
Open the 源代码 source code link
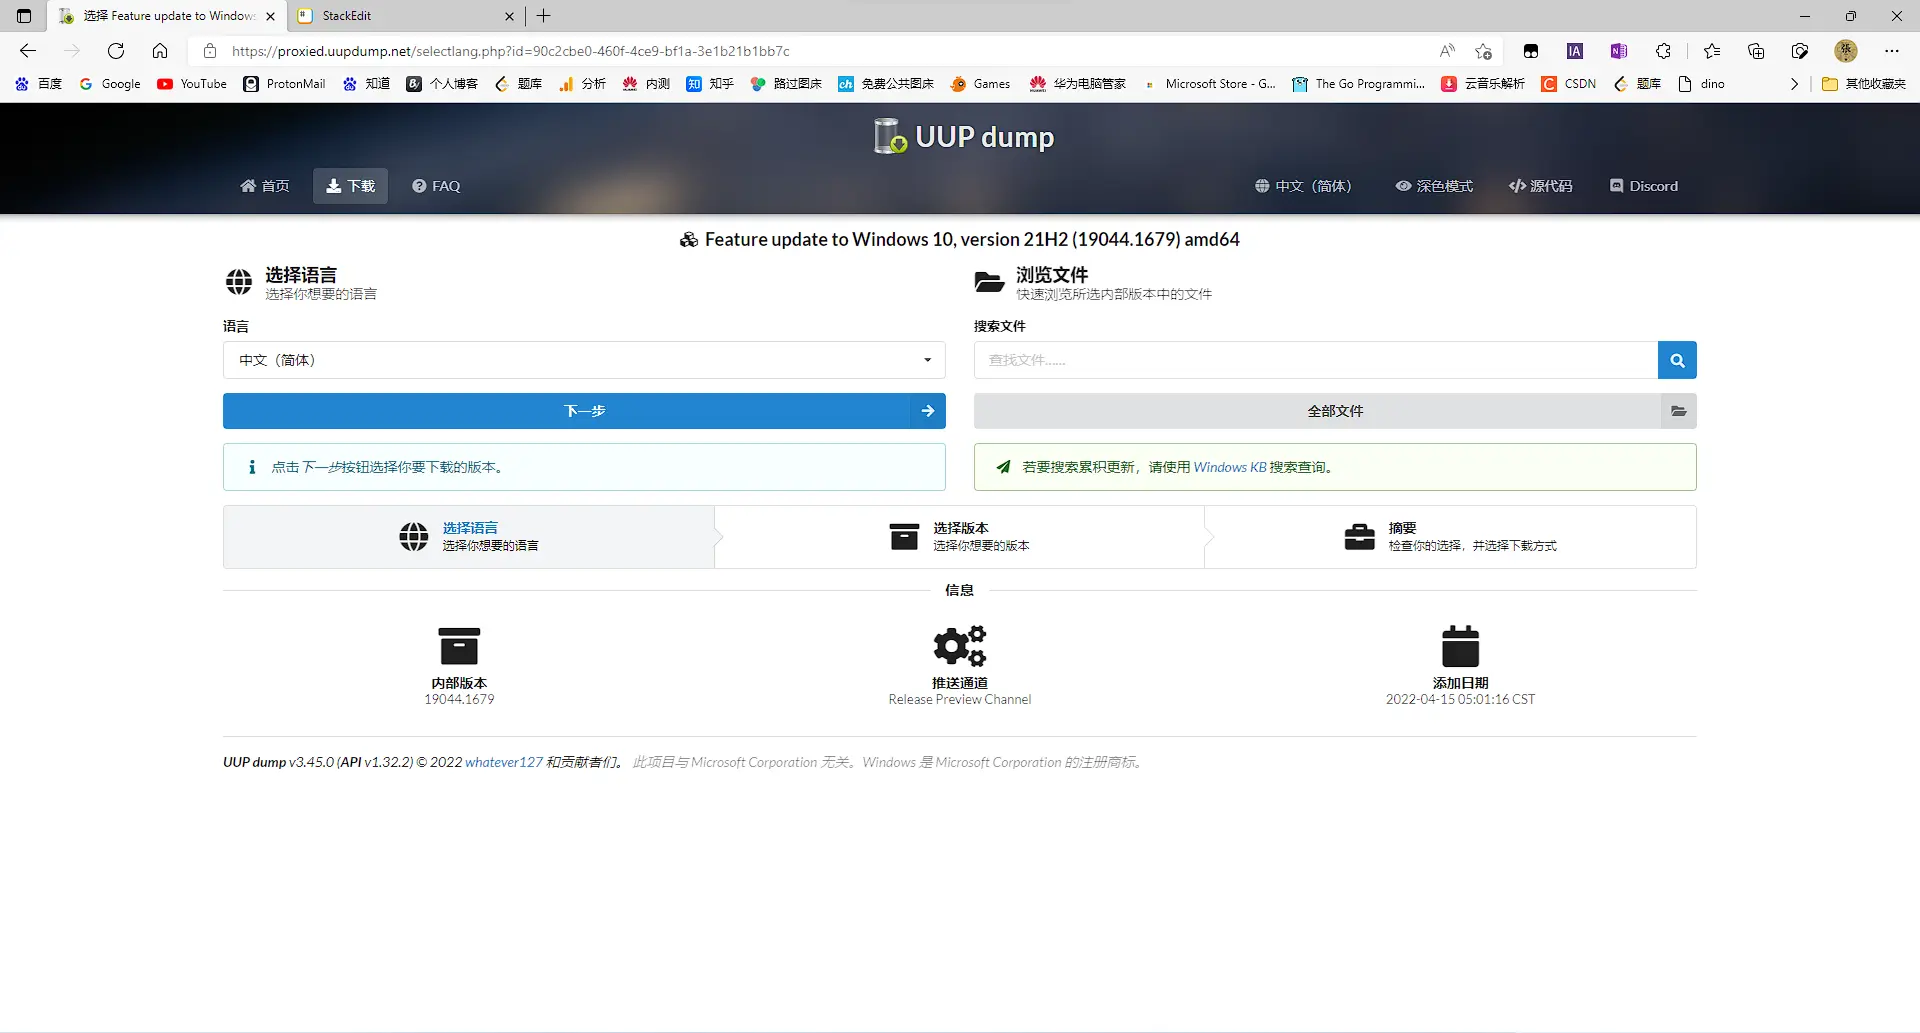point(1541,186)
